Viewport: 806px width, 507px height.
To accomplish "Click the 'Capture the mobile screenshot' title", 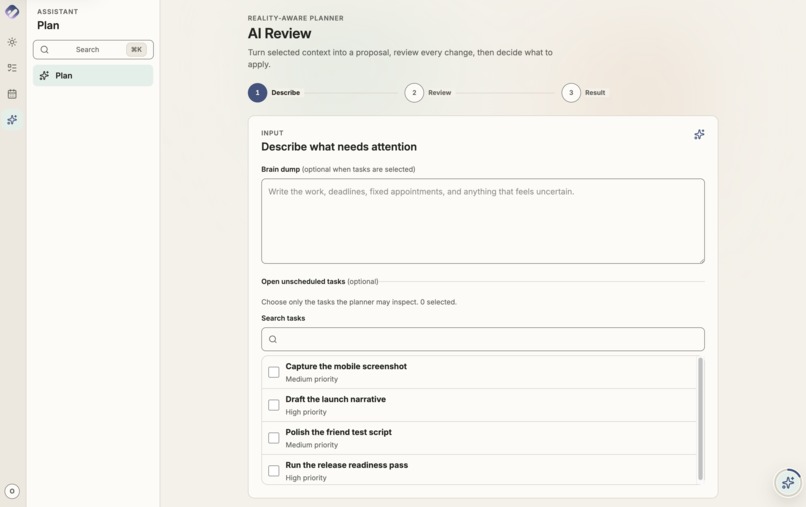I will (x=346, y=366).
